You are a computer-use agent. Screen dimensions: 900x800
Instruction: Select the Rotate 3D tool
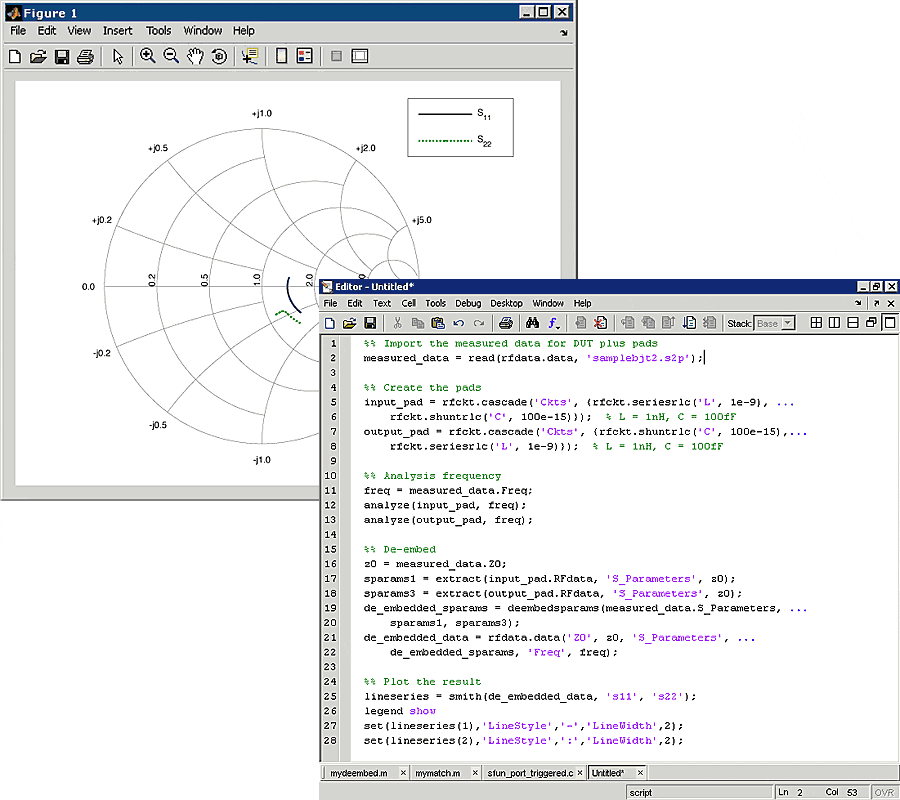[x=219, y=56]
